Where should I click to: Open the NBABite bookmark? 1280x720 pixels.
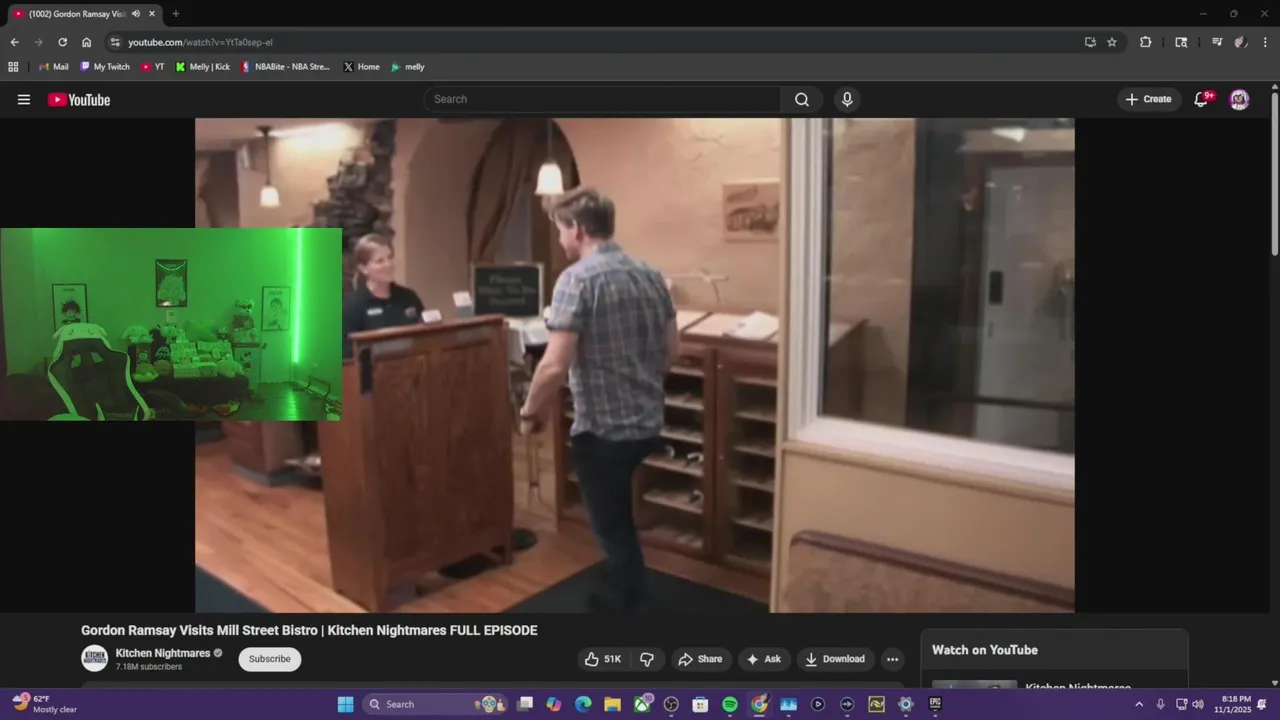tap(285, 67)
